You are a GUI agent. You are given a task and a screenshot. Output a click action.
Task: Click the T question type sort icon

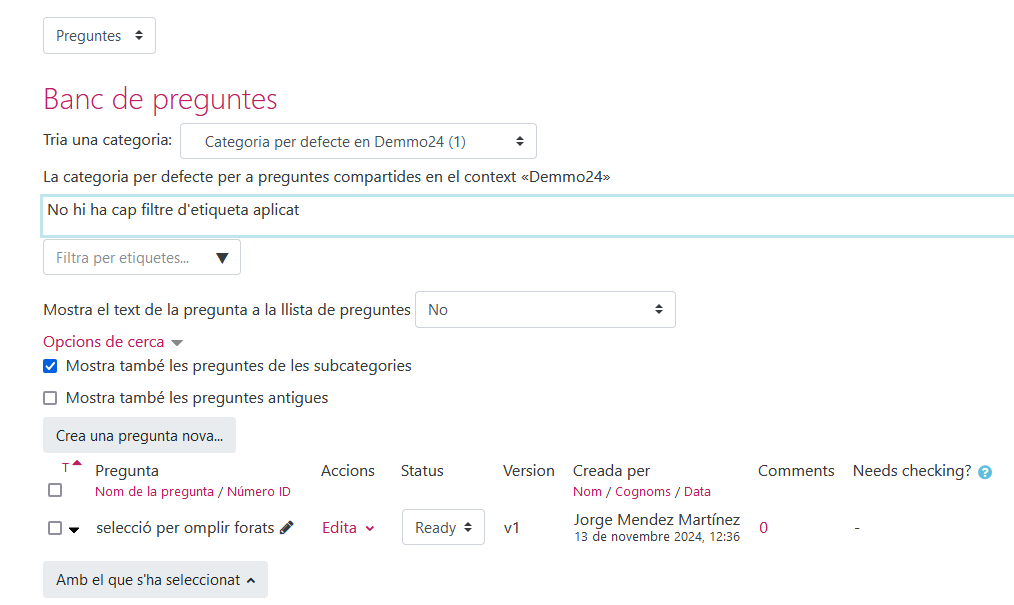(66, 467)
